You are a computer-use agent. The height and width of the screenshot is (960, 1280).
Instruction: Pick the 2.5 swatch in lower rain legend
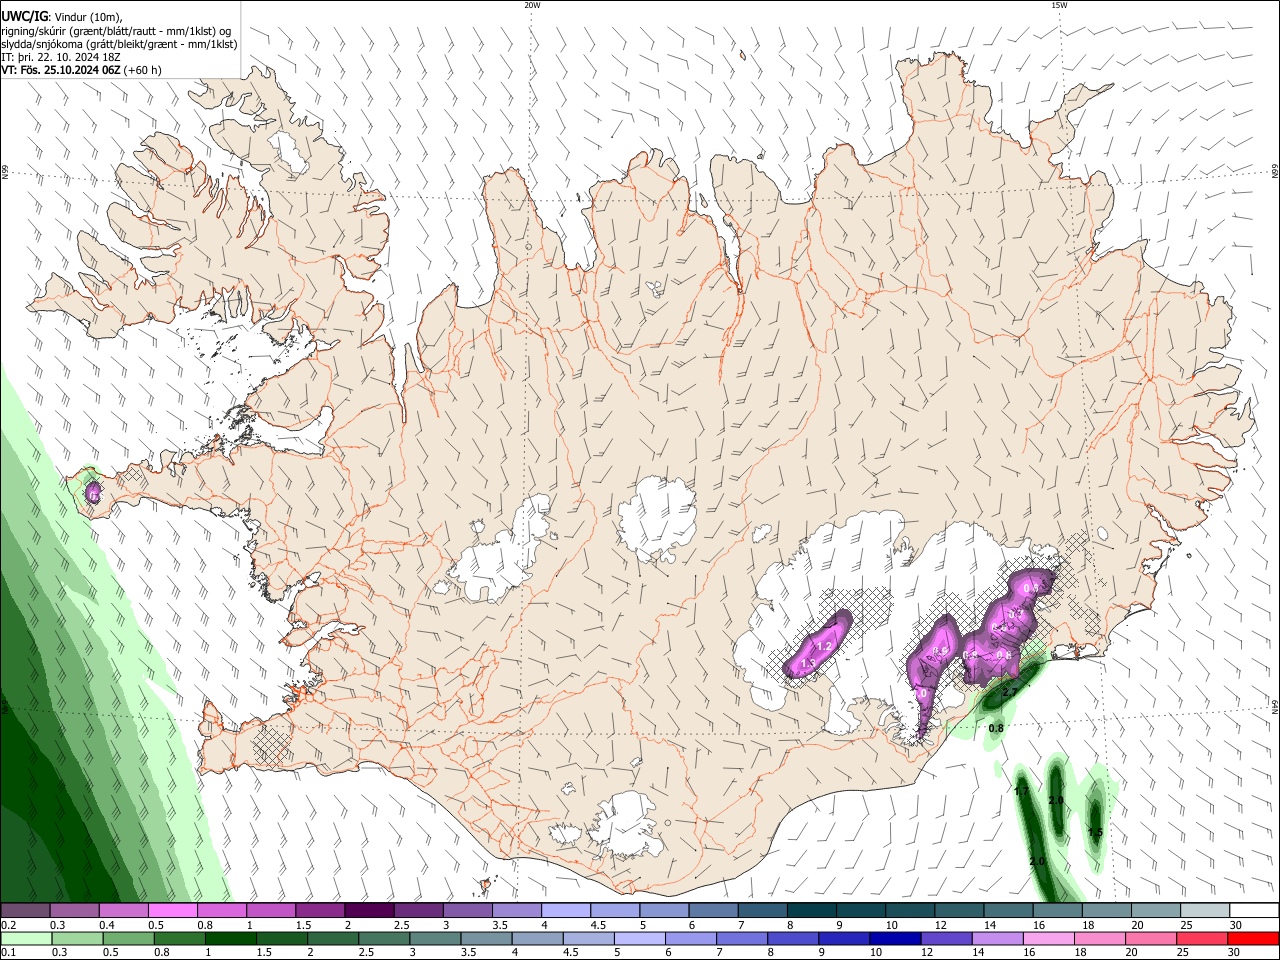point(384,939)
